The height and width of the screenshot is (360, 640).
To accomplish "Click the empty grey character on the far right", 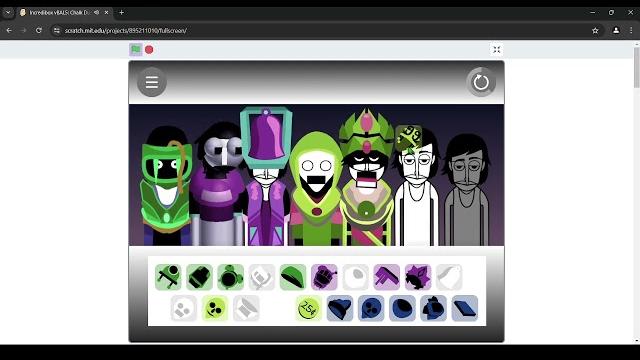I will click(x=466, y=190).
